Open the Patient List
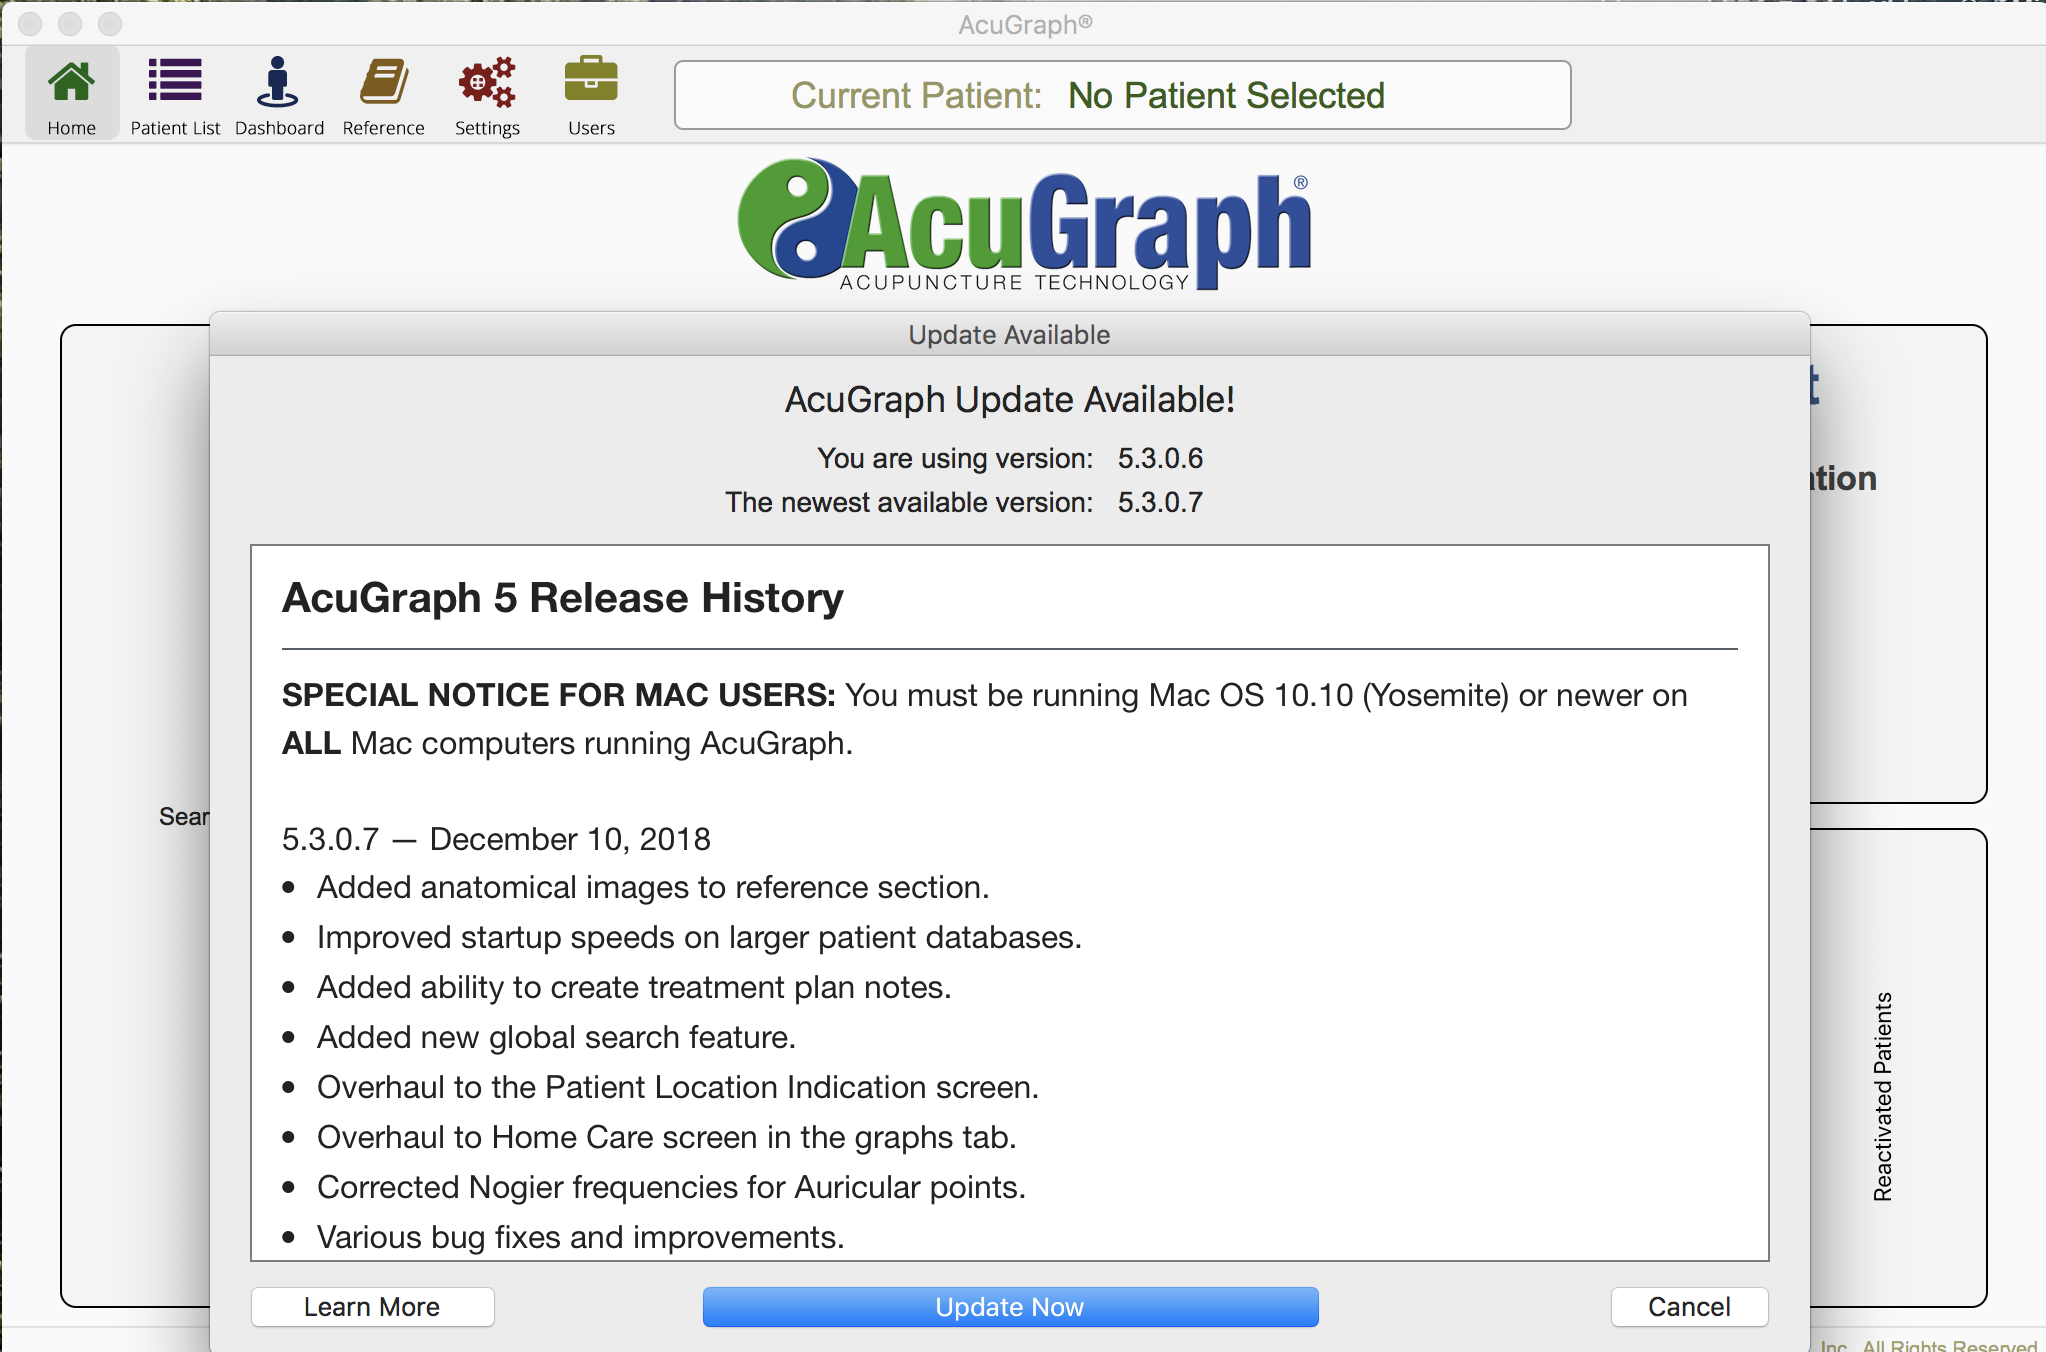Image resolution: width=2046 pixels, height=1352 pixels. [x=174, y=91]
